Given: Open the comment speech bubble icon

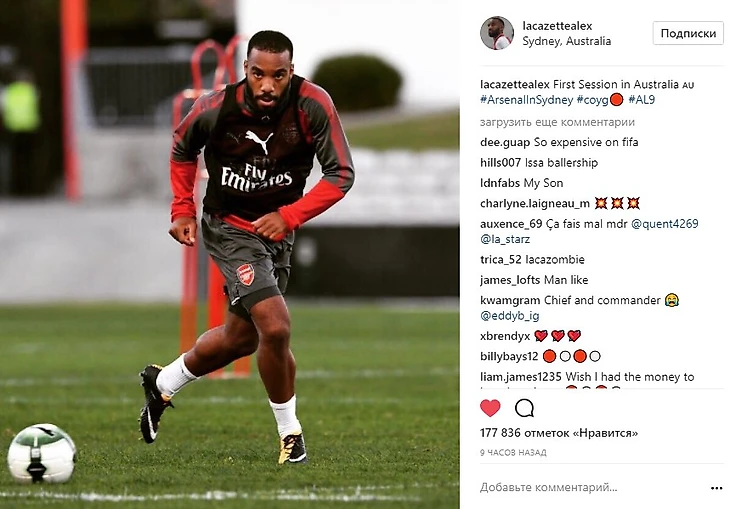Looking at the screenshot, I should pyautogui.click(x=524, y=408).
